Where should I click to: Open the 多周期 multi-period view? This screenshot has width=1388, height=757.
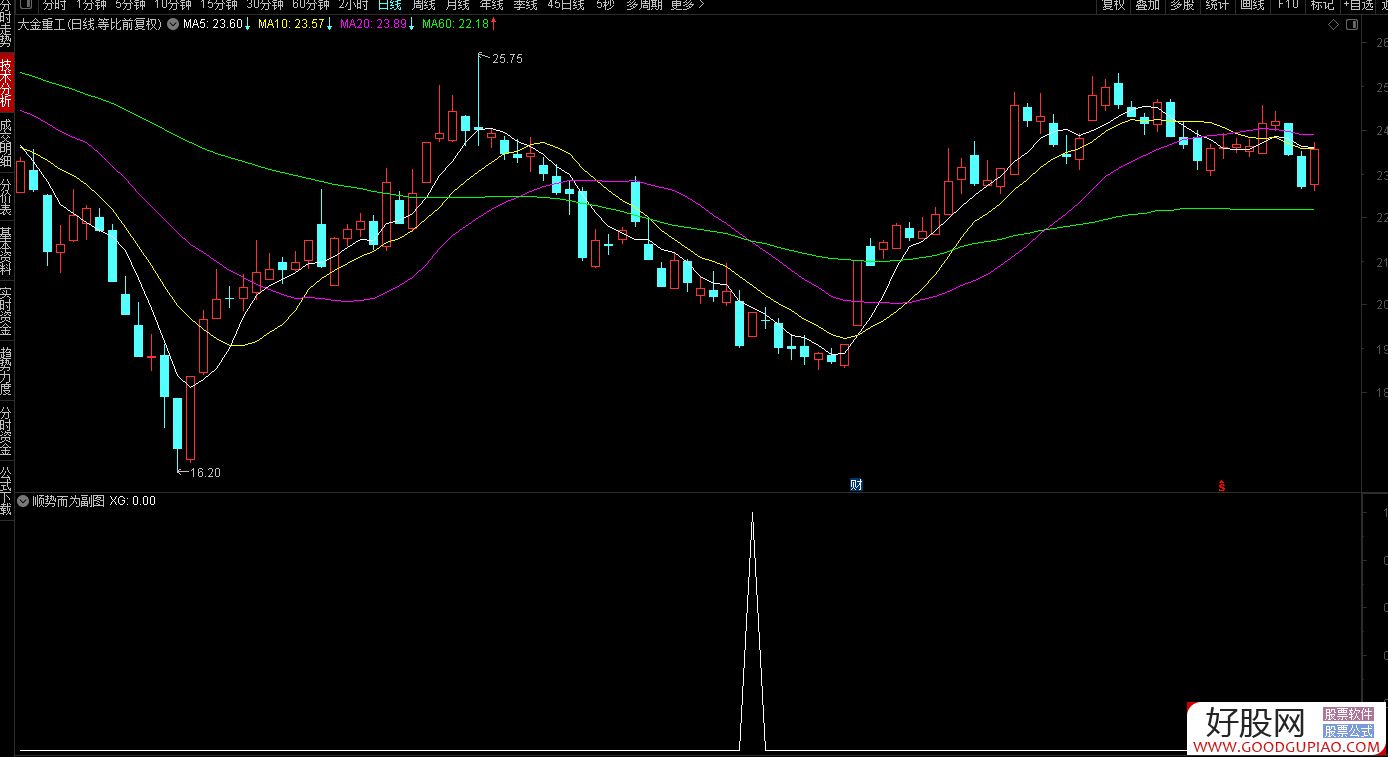(x=644, y=5)
